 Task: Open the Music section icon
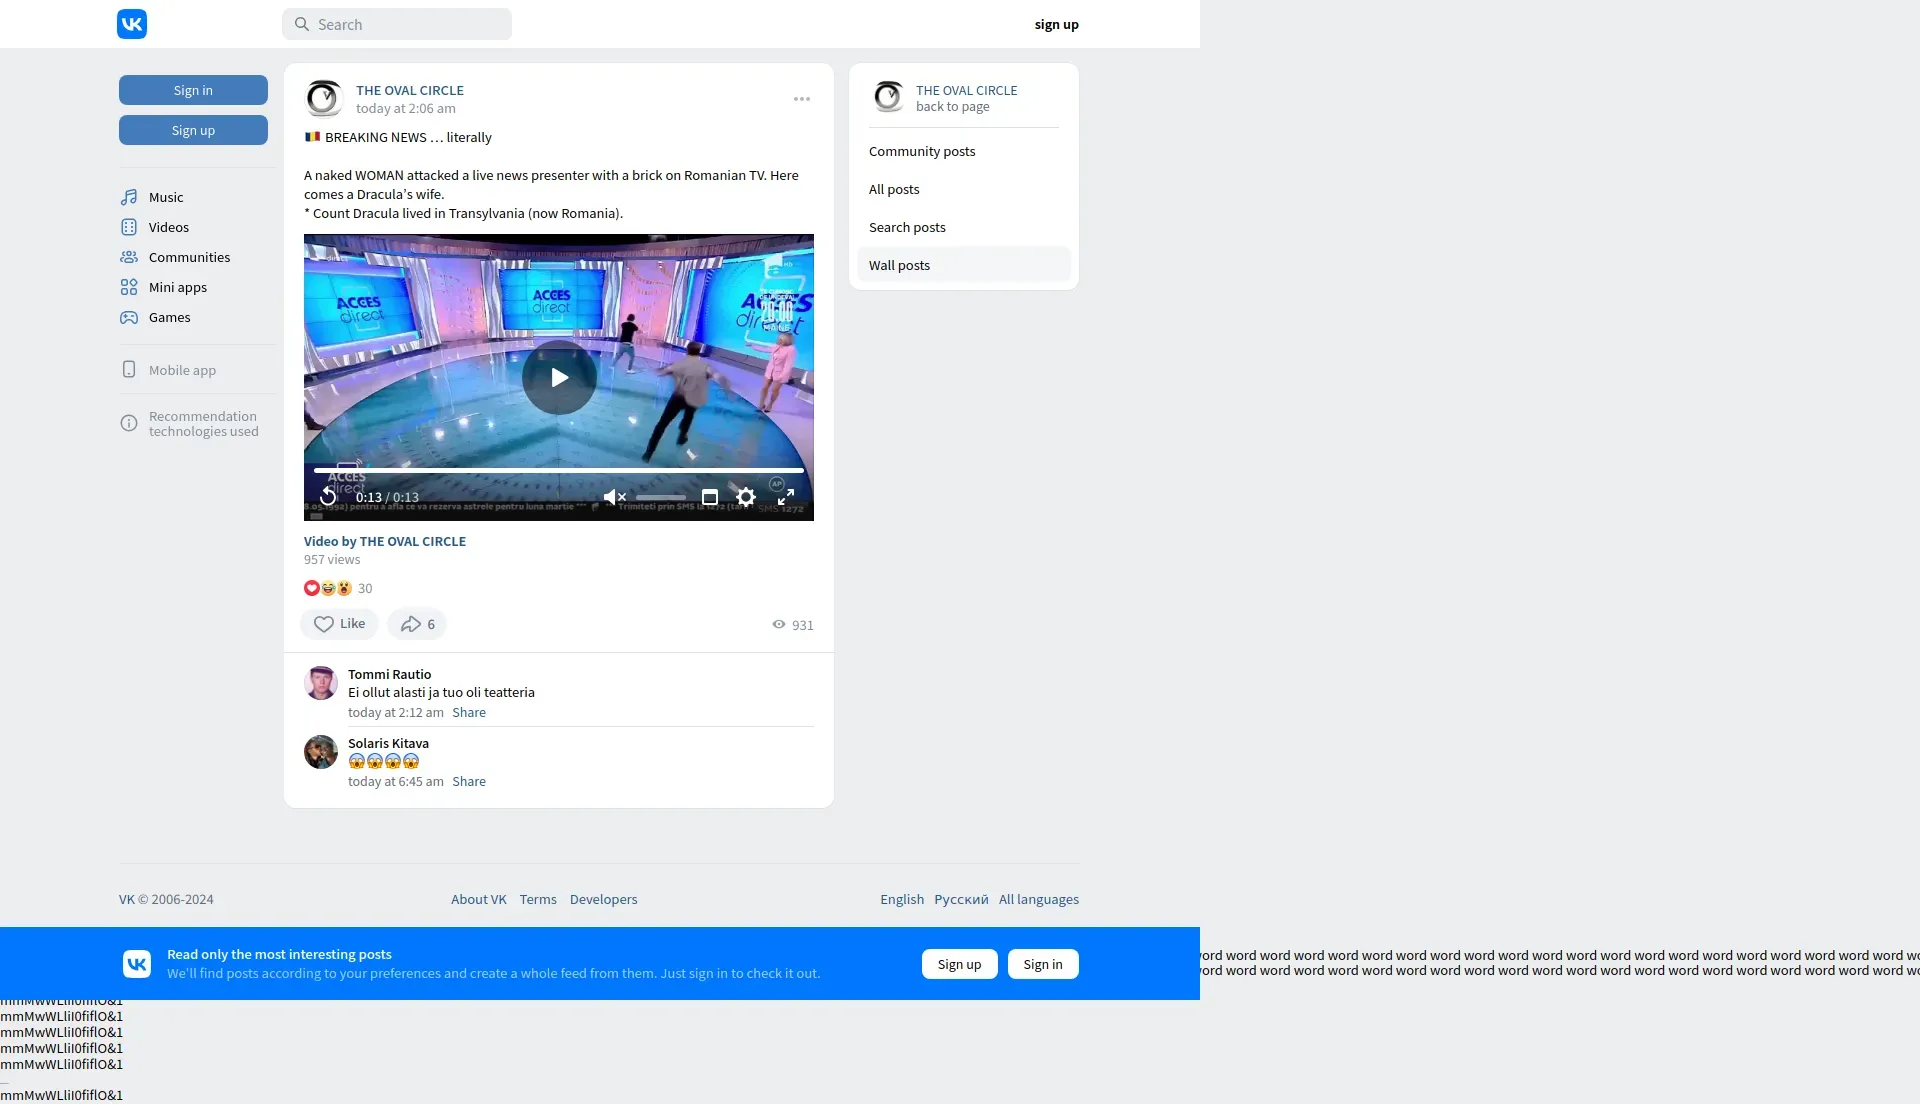(129, 197)
